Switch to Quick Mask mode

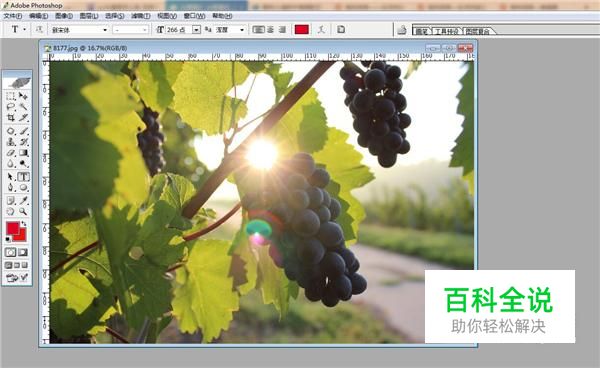click(x=23, y=252)
